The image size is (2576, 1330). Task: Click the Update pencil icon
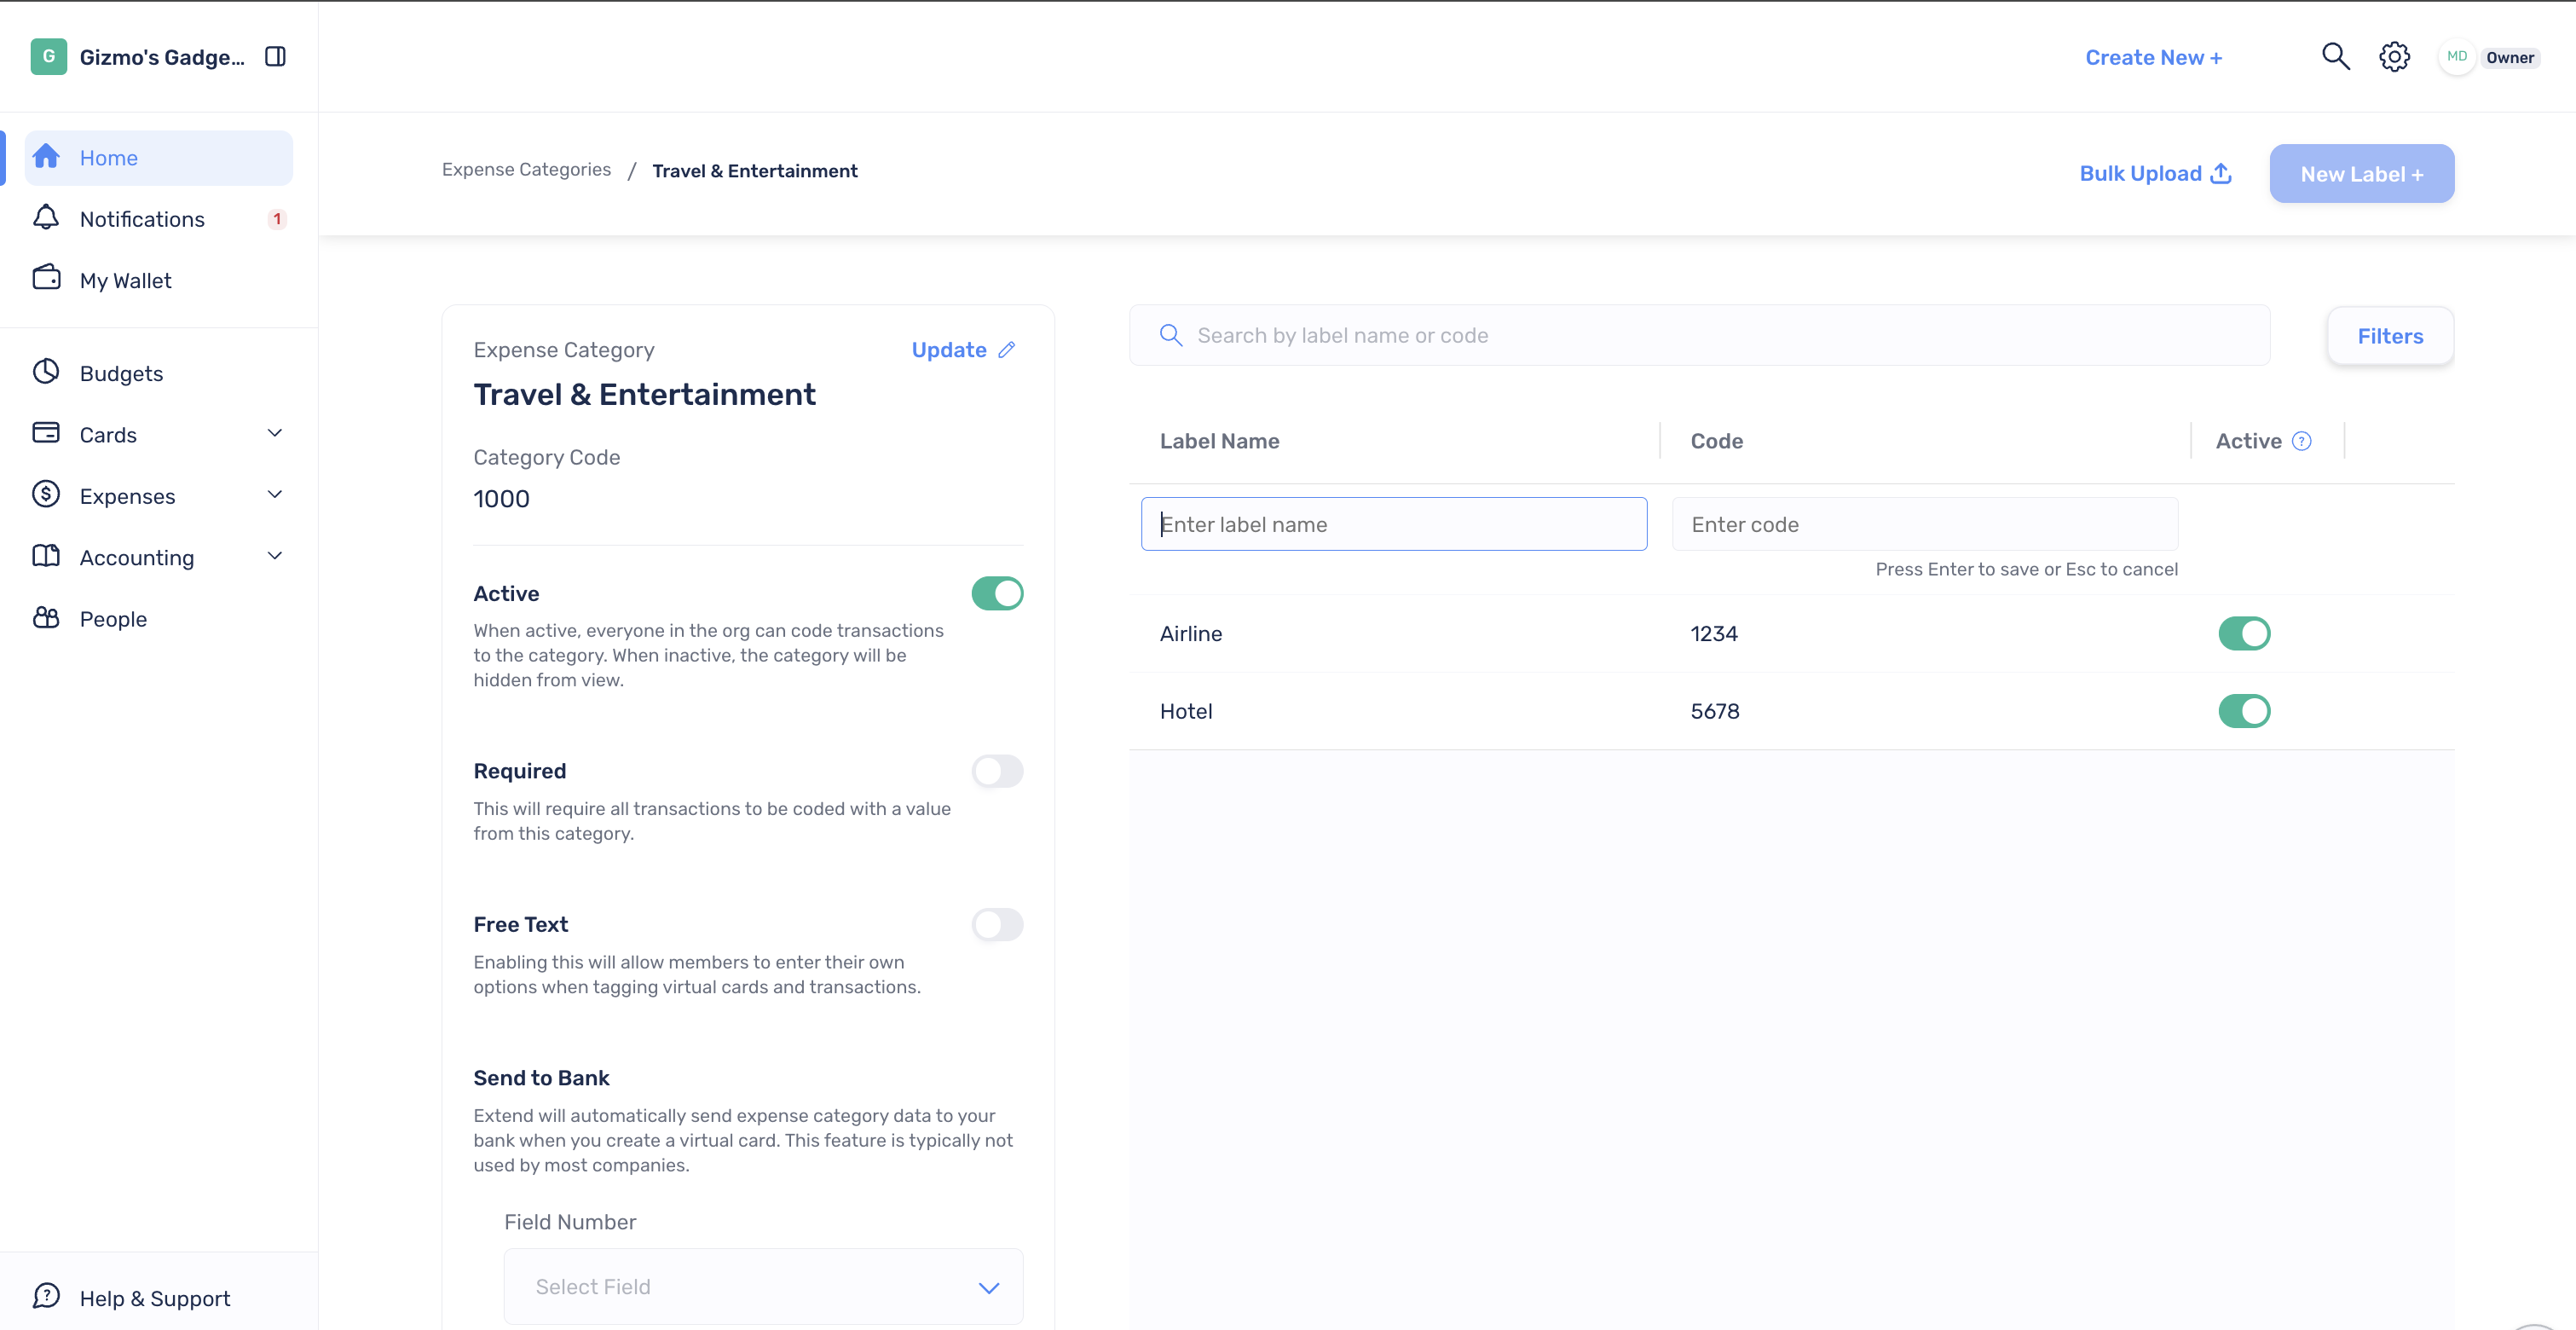tap(1007, 350)
